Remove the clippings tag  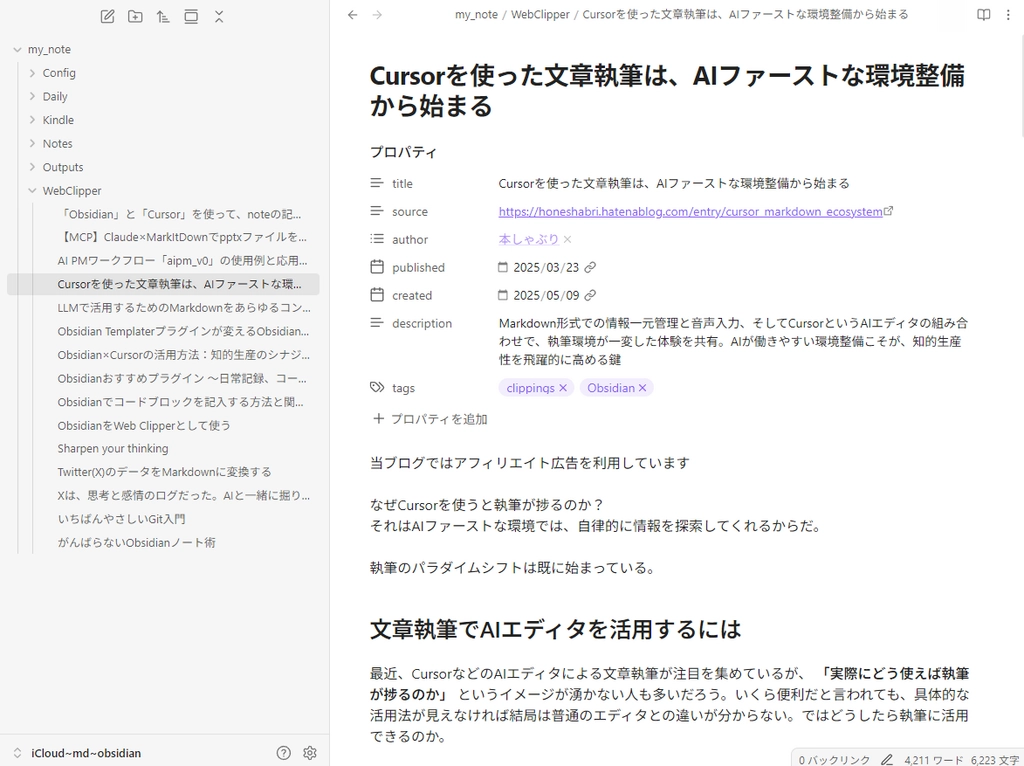point(563,388)
